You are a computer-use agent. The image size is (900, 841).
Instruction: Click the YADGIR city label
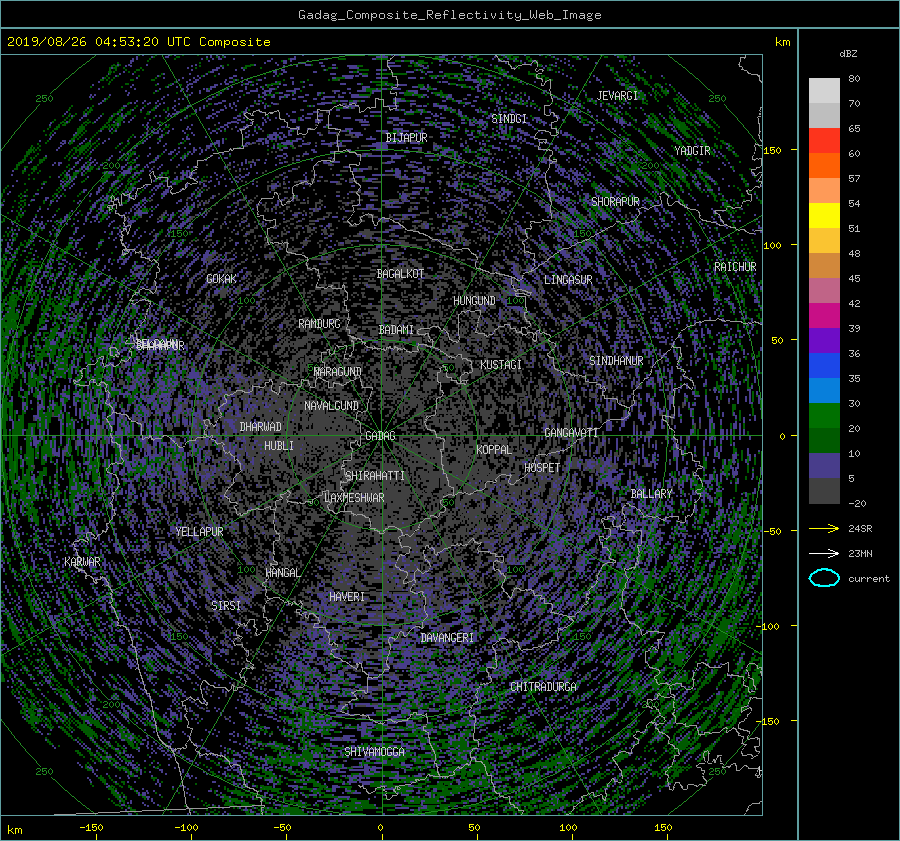(692, 151)
